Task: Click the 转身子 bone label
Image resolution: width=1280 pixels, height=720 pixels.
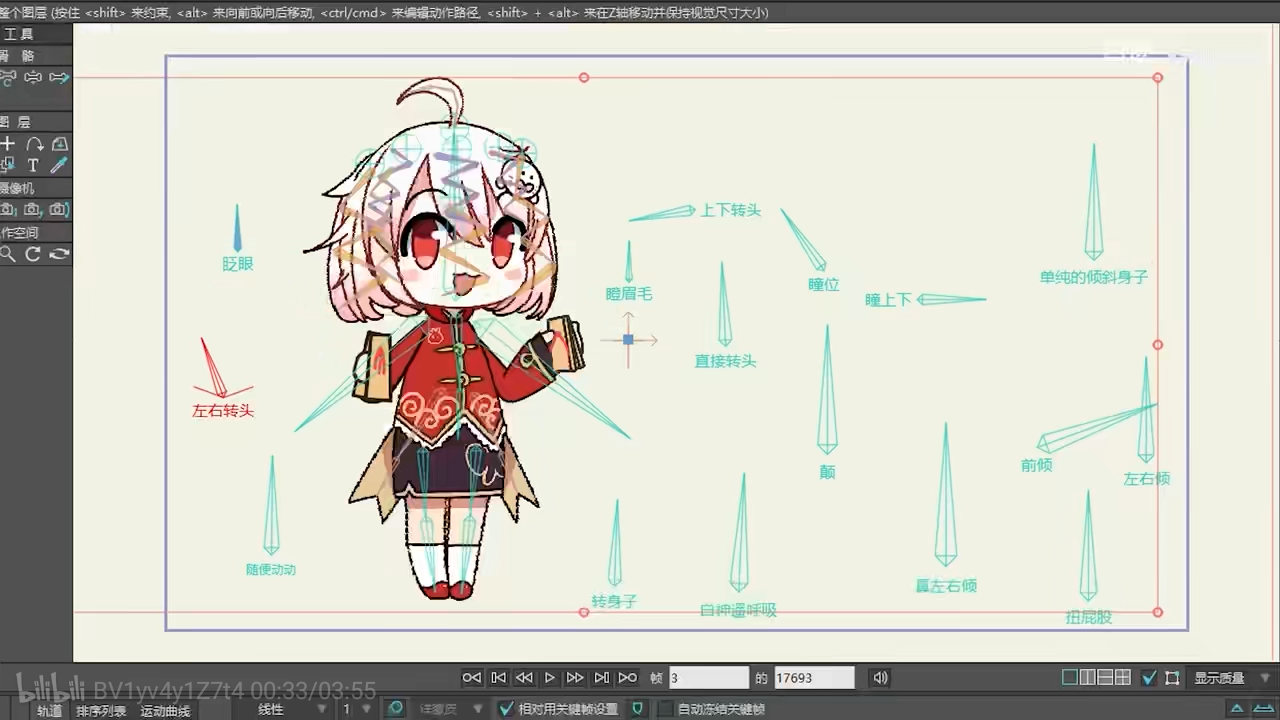Action: click(614, 602)
